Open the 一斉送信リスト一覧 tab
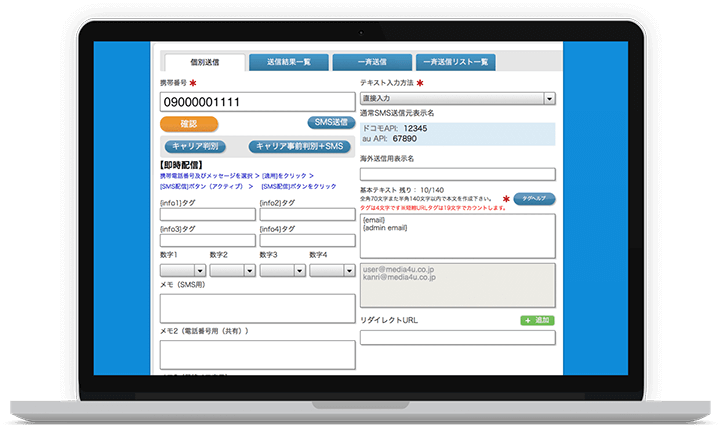This screenshot has height=428, width=720. 456,62
